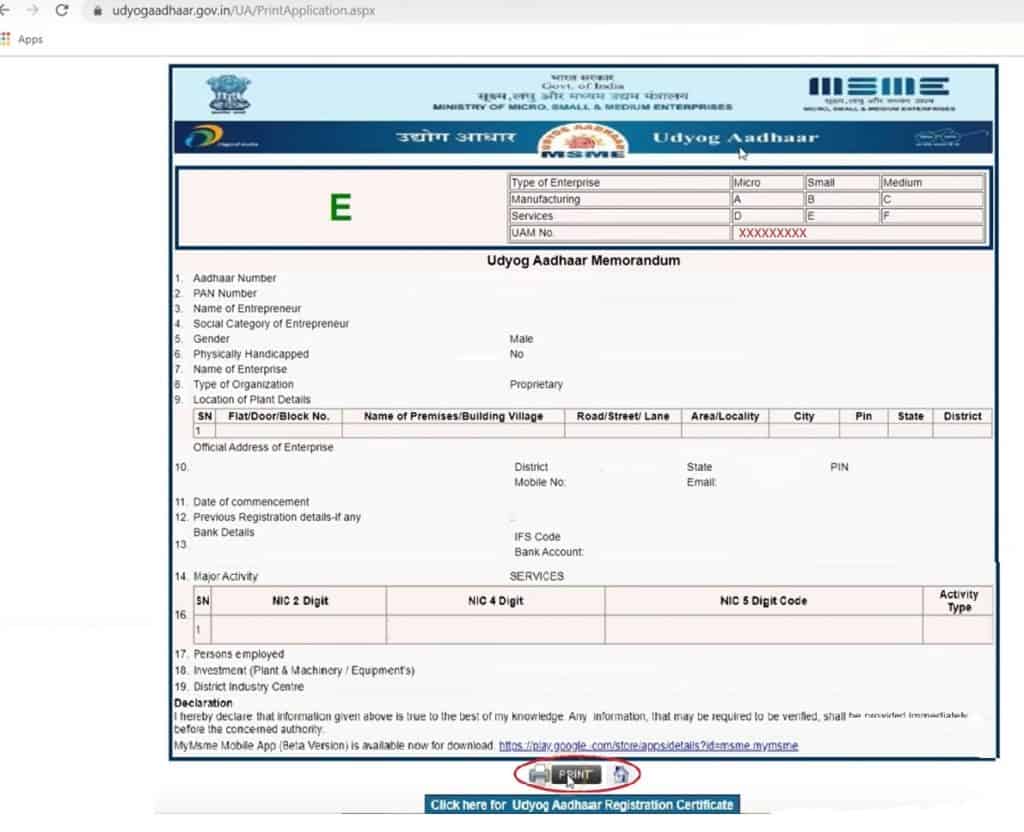Open the MyMsme Google Play store link
Image resolution: width=1024 pixels, height=832 pixels.
tap(648, 746)
